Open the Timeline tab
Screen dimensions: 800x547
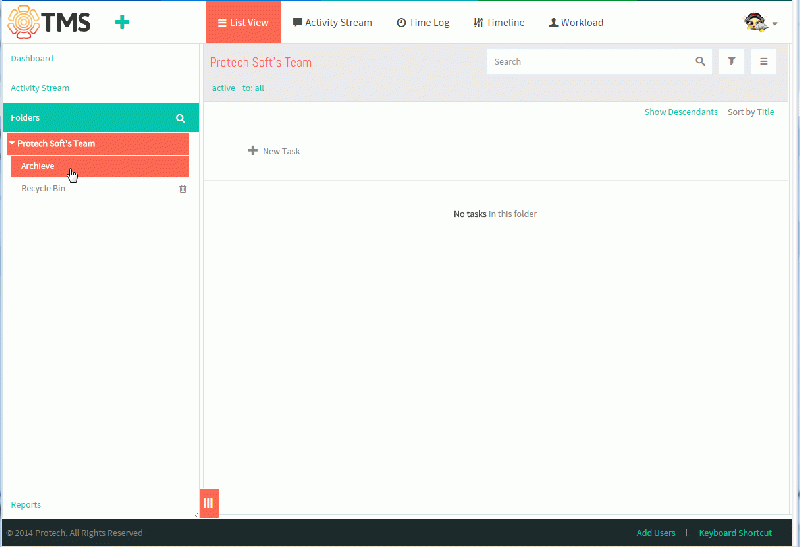click(x=499, y=22)
